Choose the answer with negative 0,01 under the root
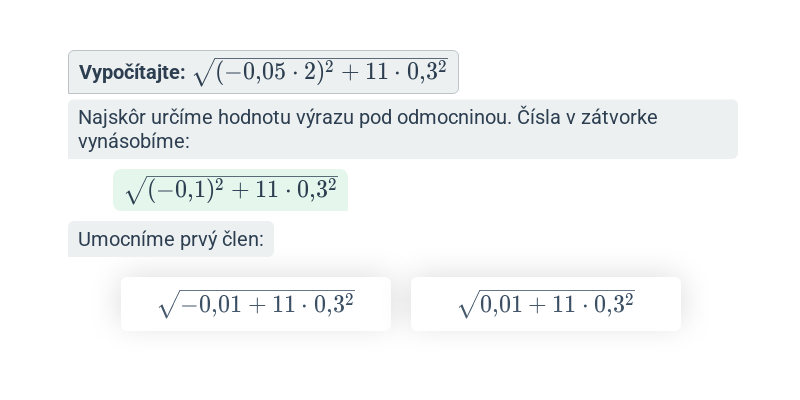The width and height of the screenshot is (800, 400). pyautogui.click(x=256, y=304)
